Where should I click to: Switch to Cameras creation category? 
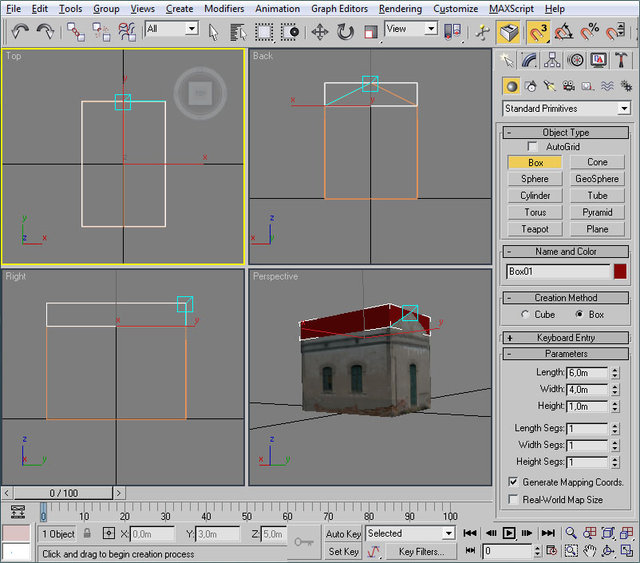pos(568,86)
